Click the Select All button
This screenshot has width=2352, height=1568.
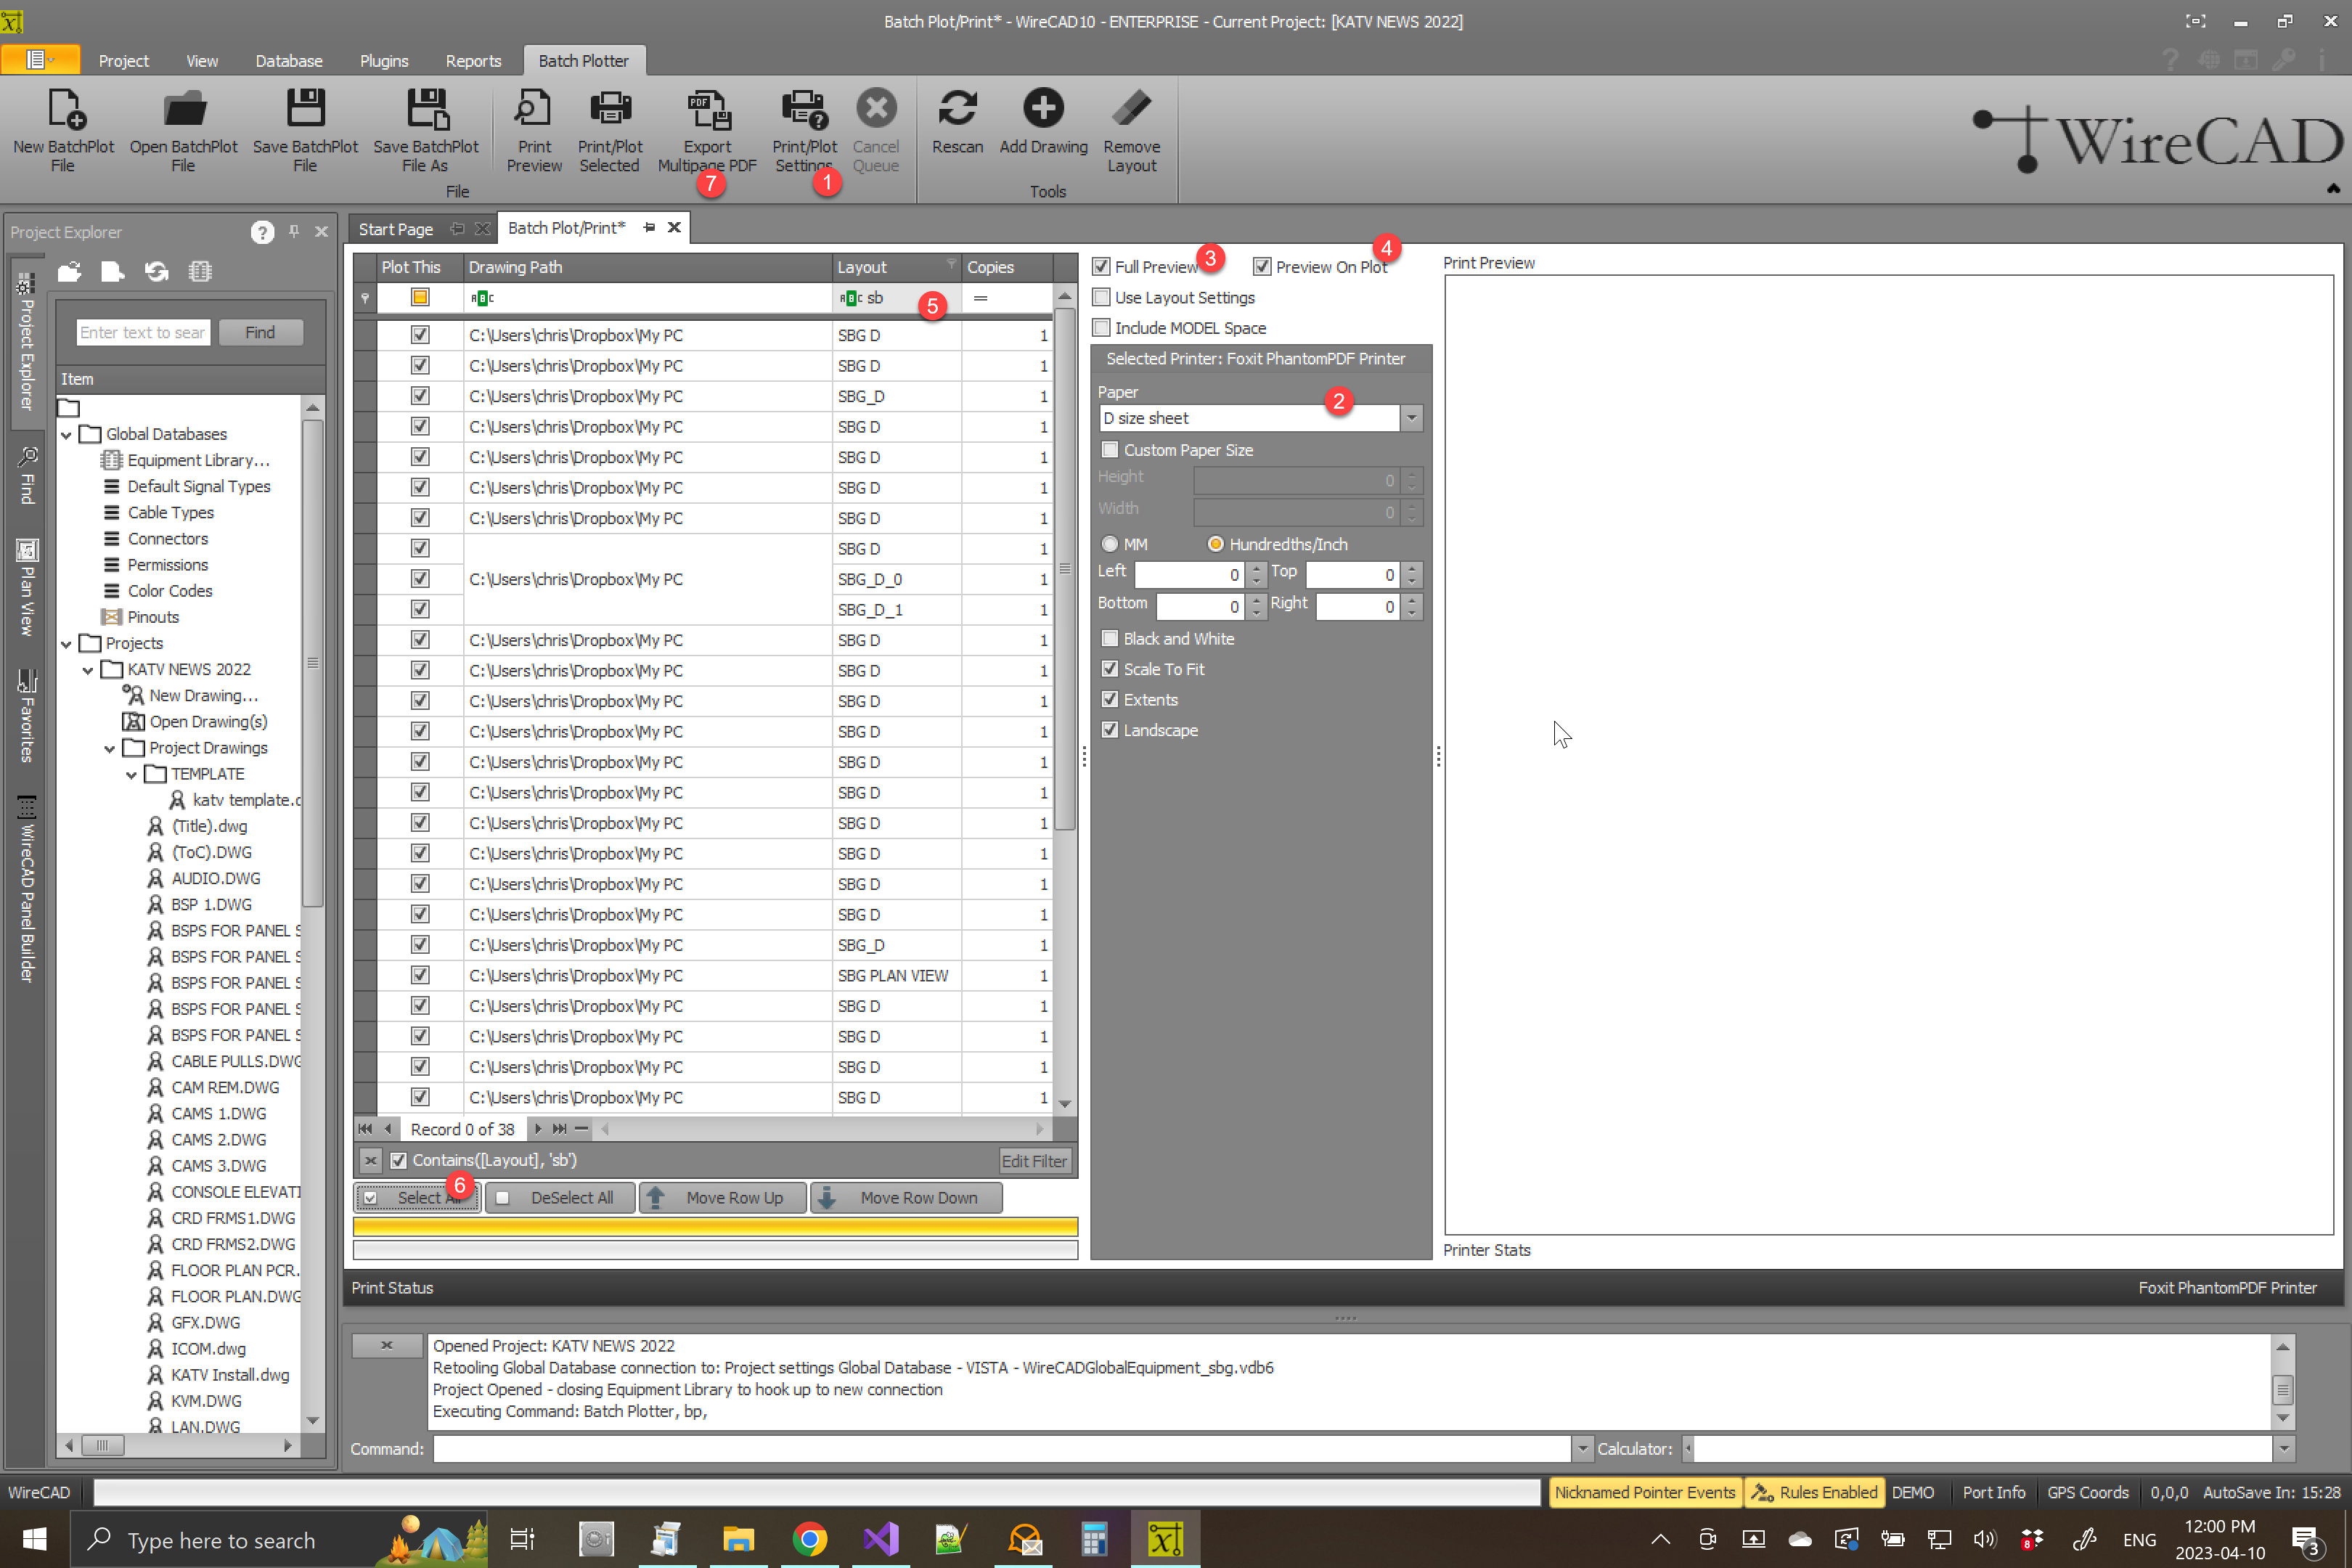pos(418,1197)
